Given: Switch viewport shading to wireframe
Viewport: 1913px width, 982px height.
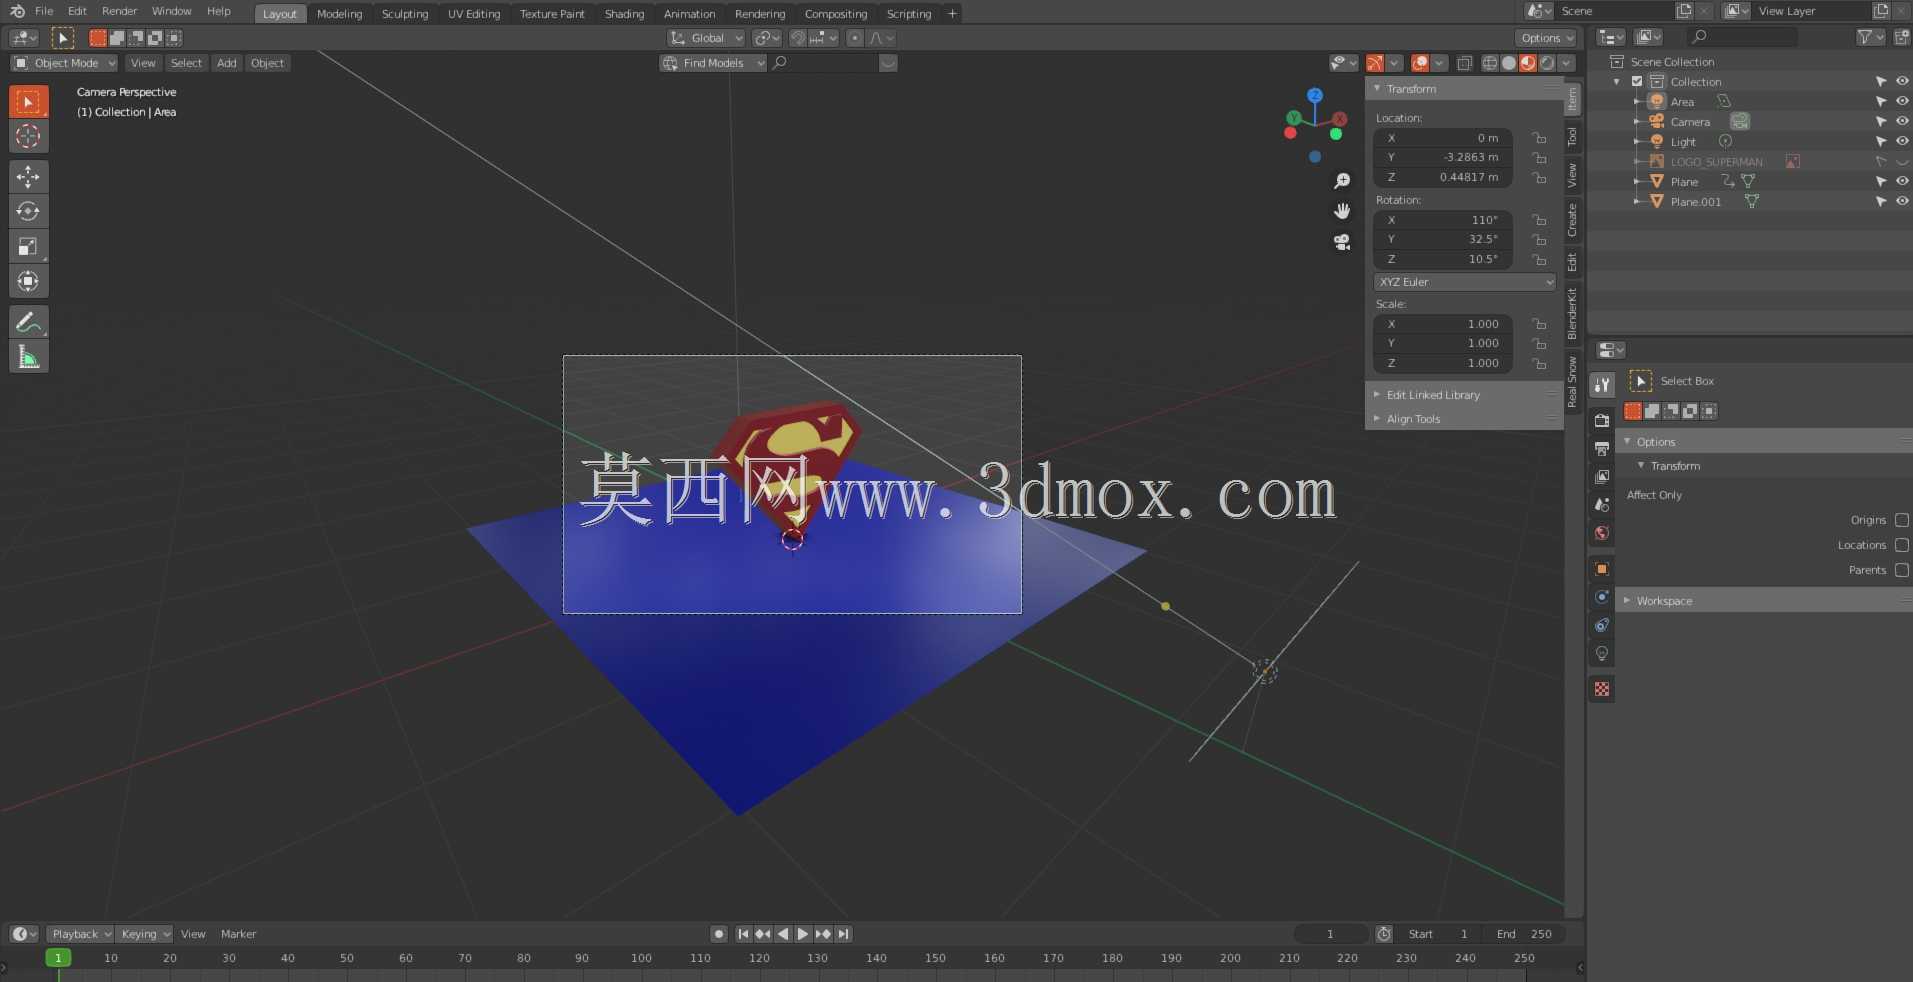Looking at the screenshot, I should tap(1490, 63).
